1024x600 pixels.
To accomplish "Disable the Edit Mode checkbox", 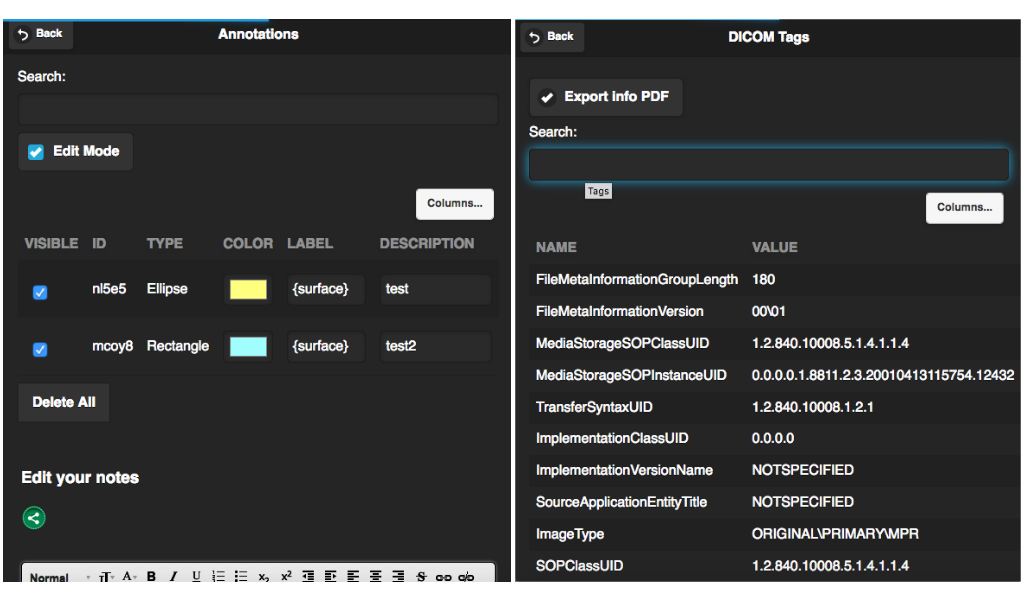I will [x=36, y=152].
